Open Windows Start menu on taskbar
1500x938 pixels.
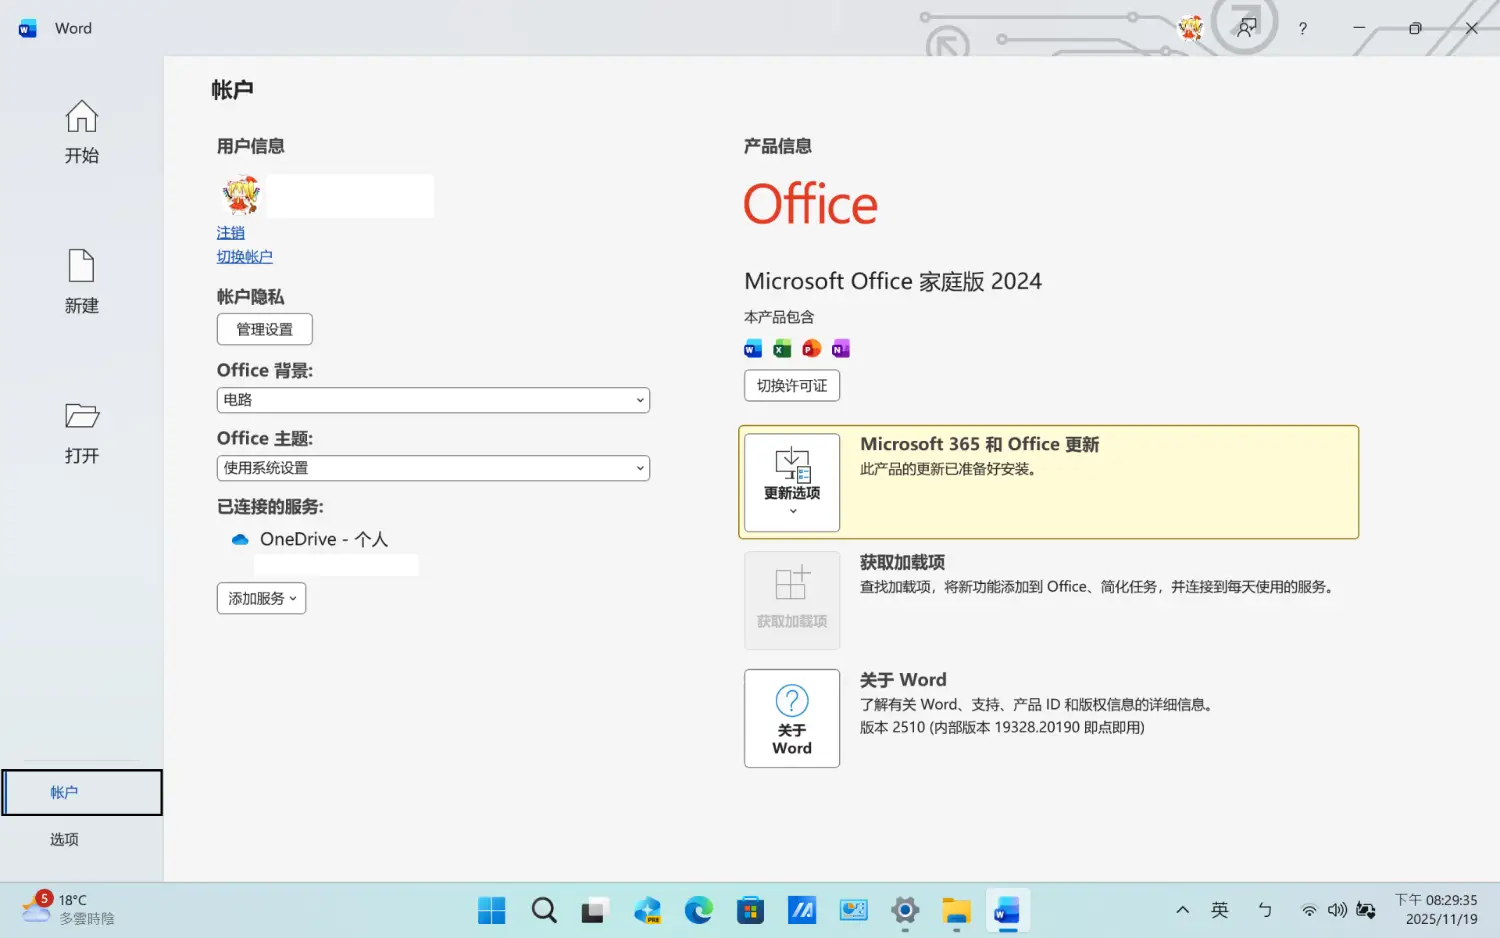(491, 910)
